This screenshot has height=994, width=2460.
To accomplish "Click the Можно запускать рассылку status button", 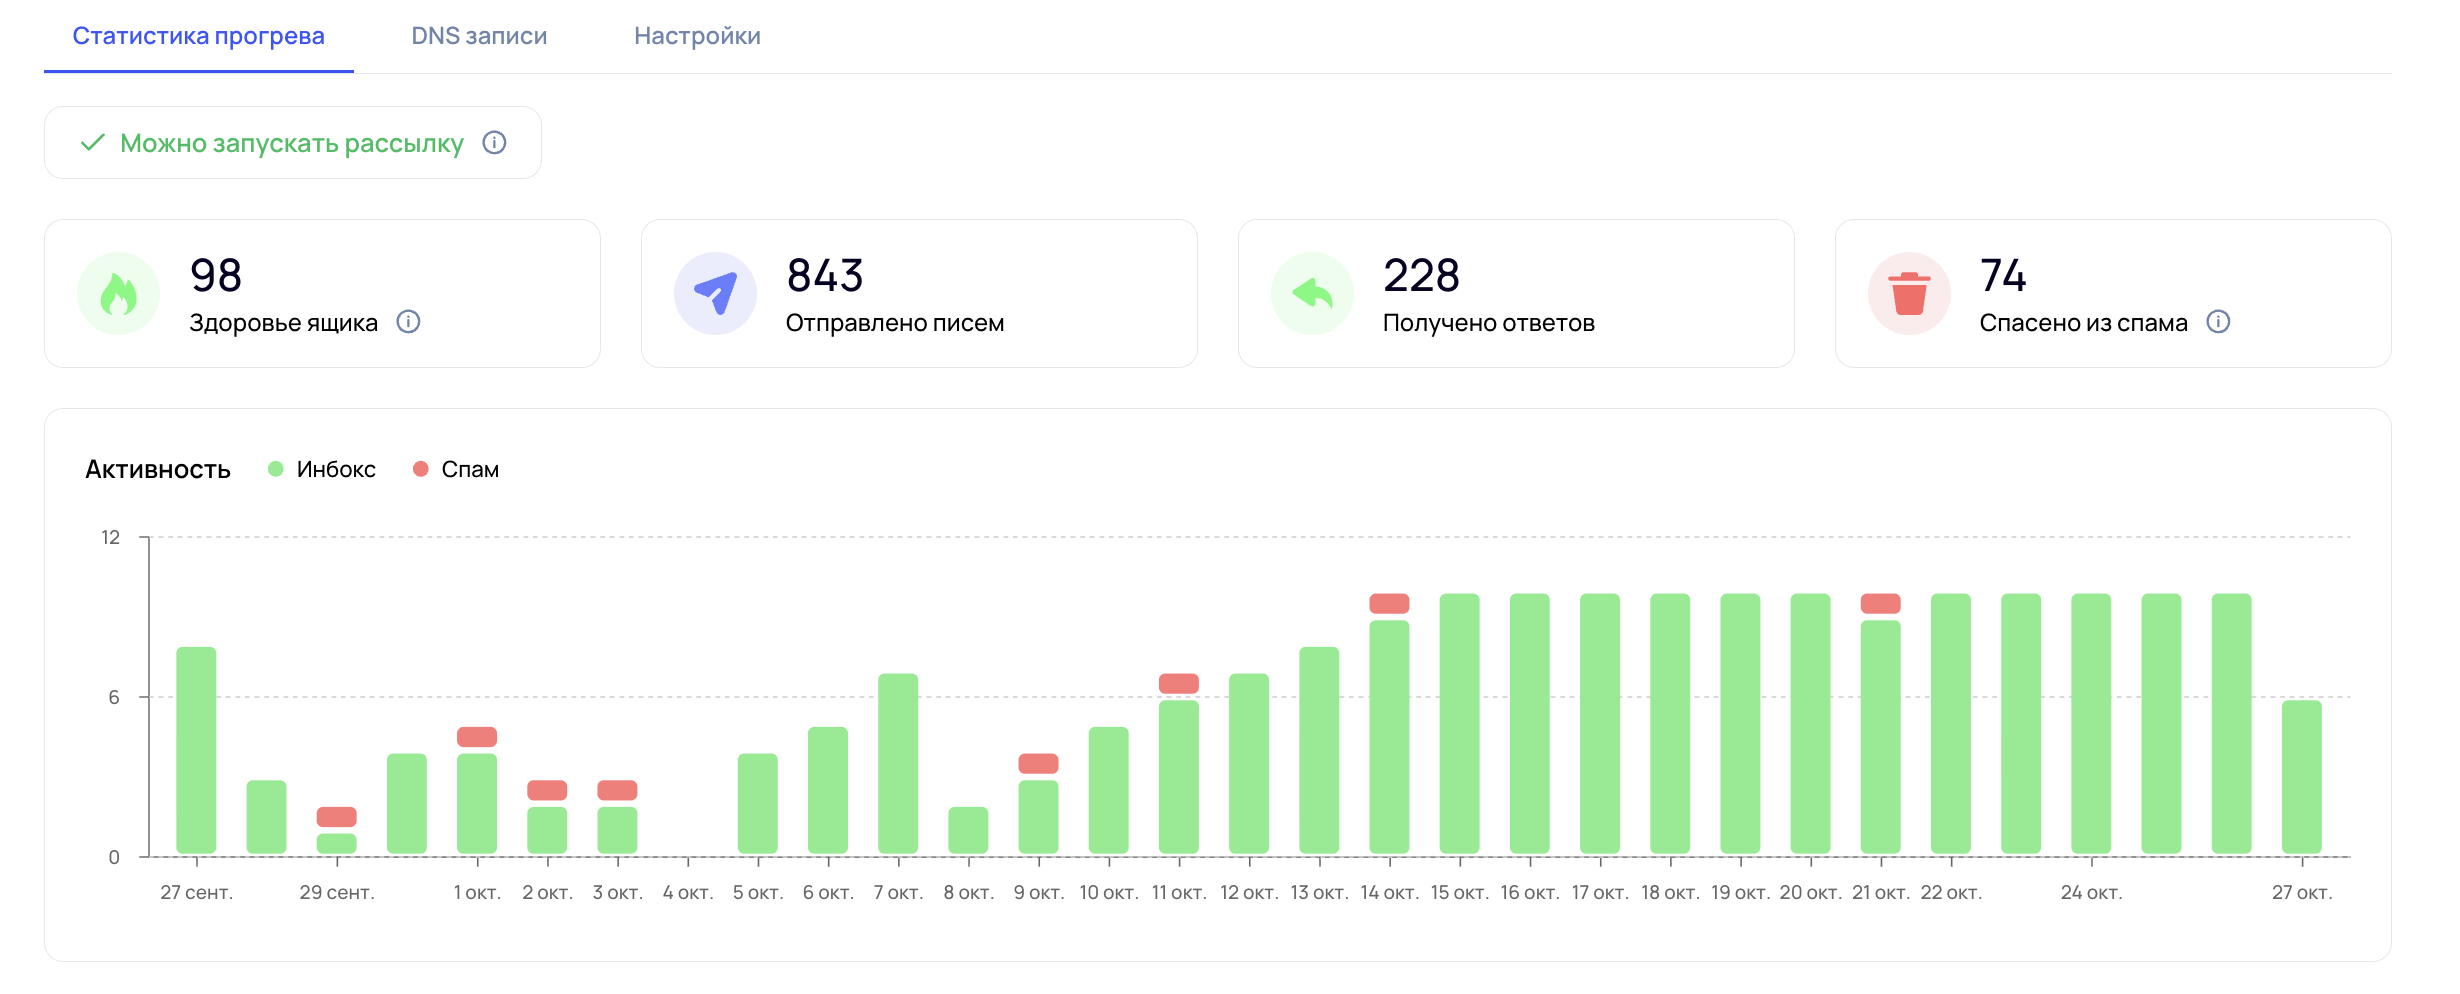I will (x=292, y=143).
